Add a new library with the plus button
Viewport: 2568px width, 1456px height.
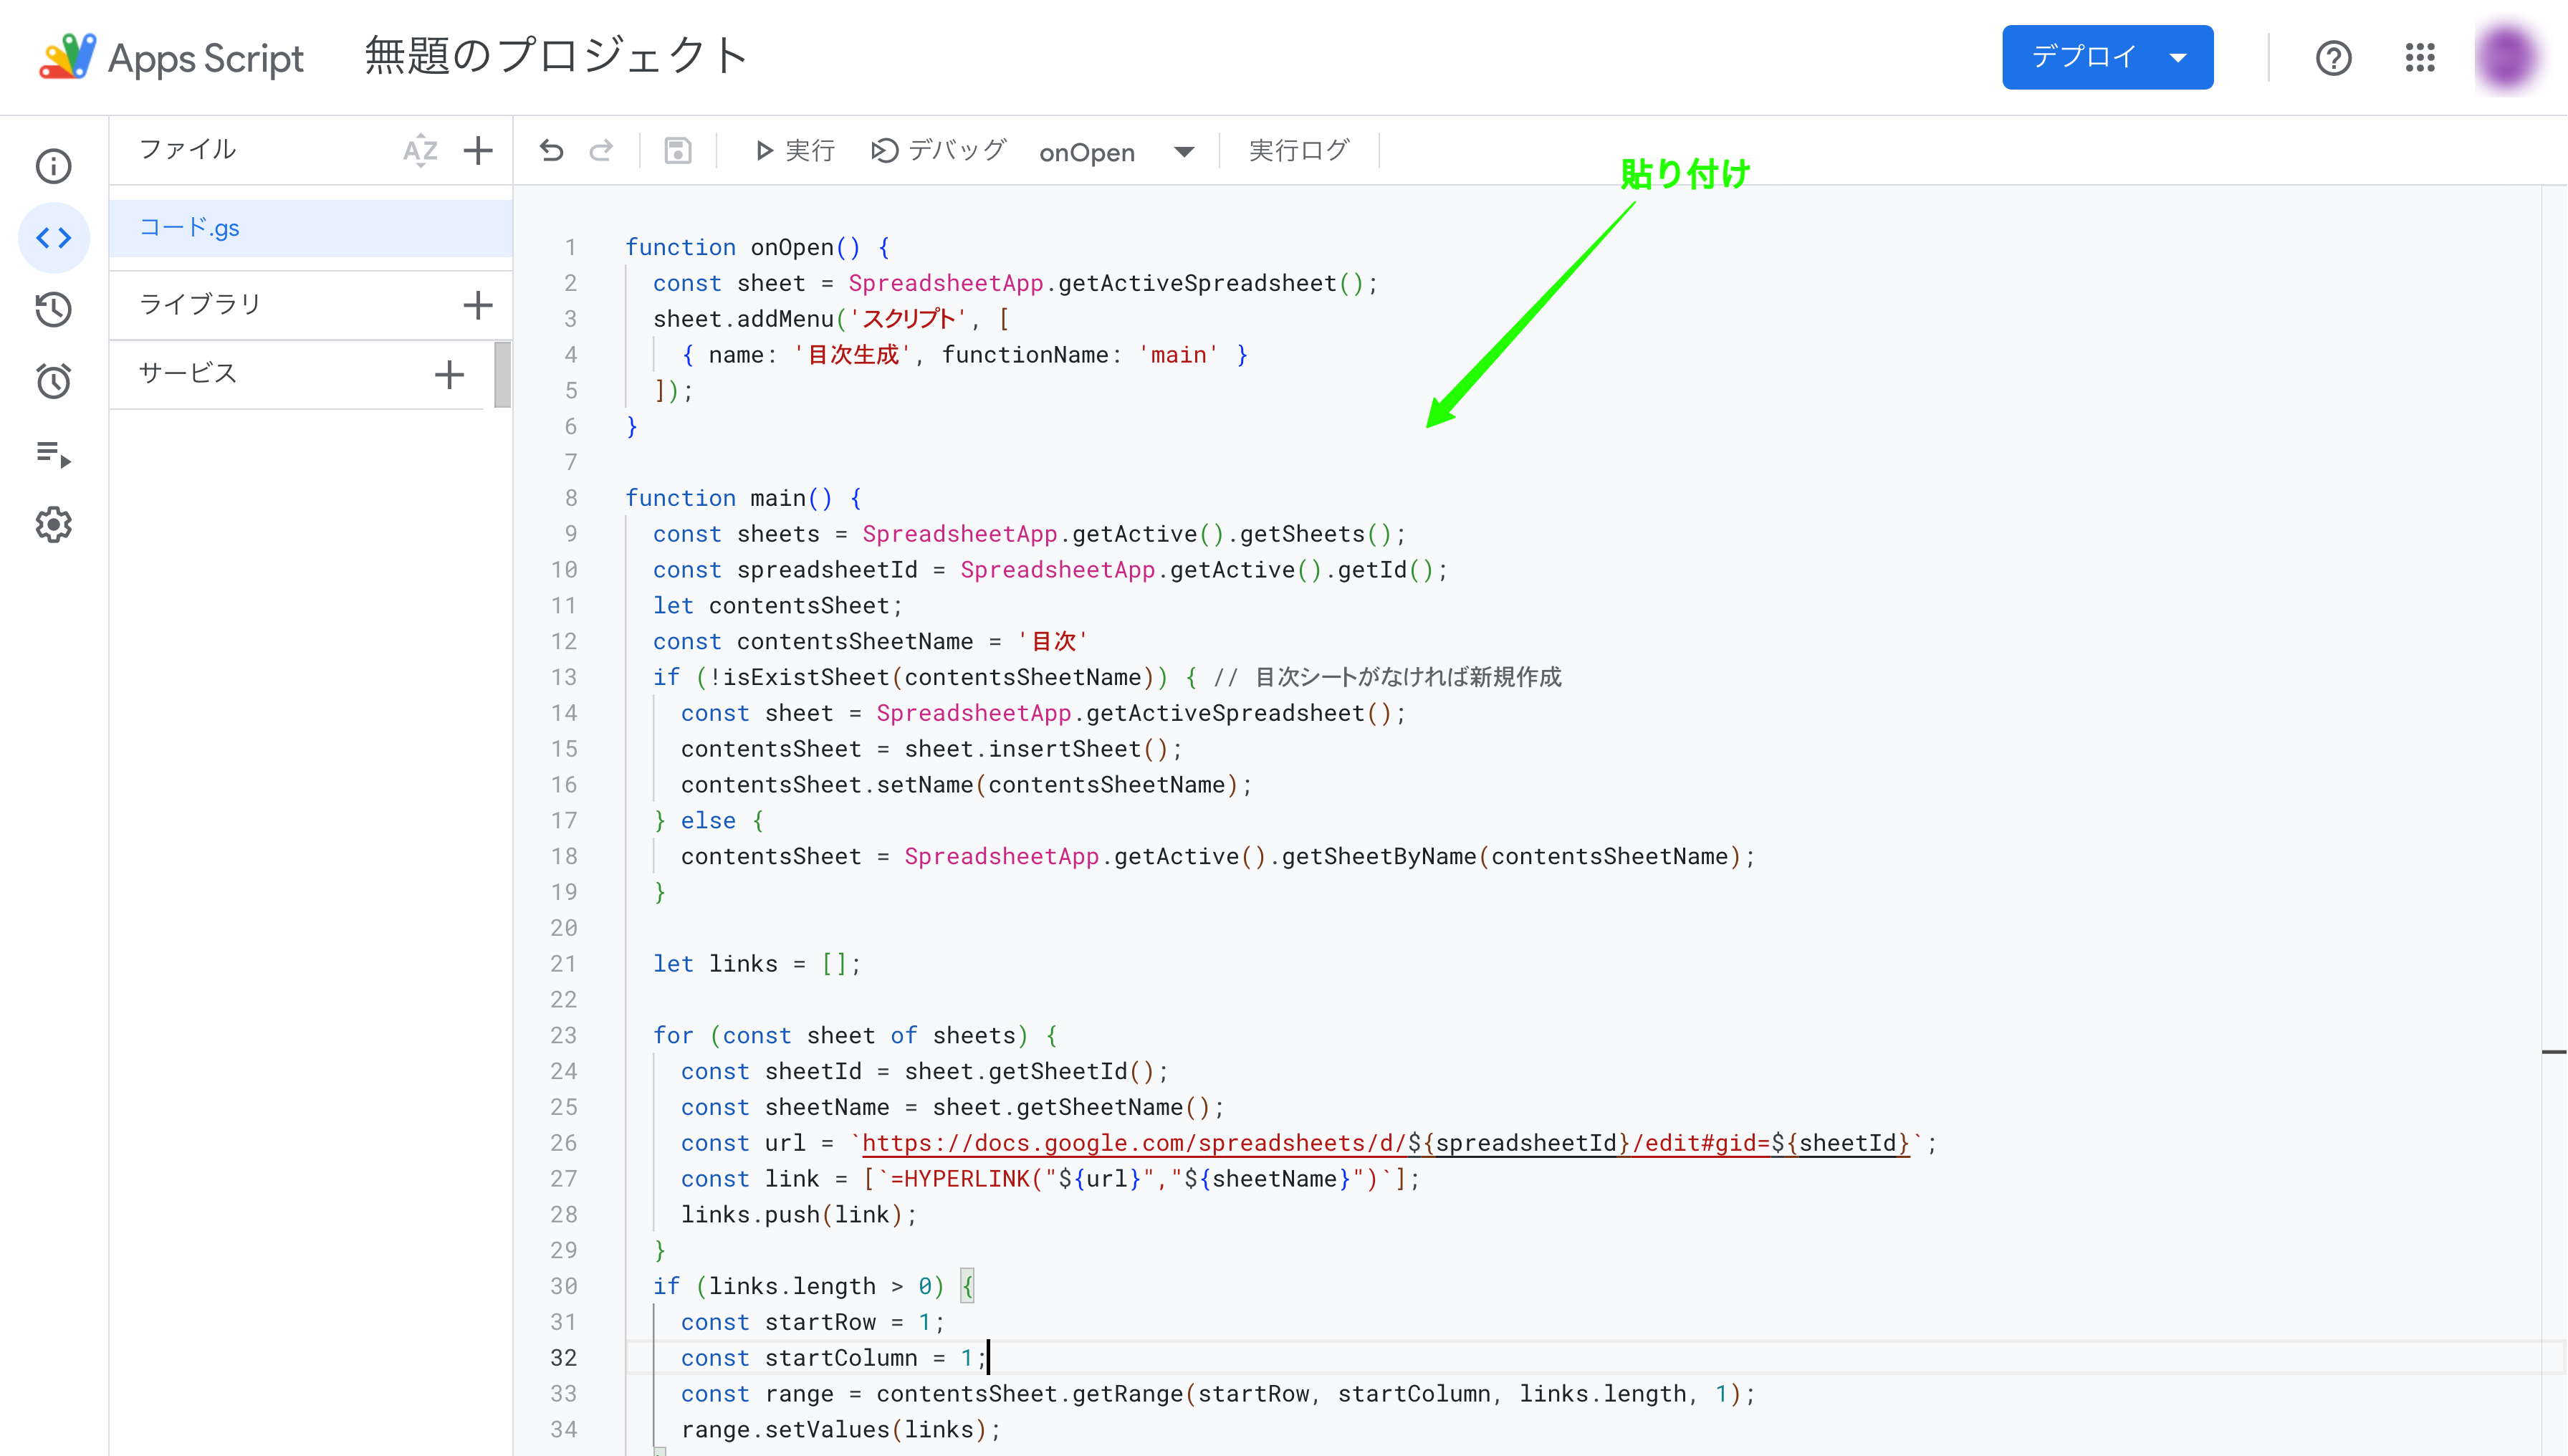(478, 304)
